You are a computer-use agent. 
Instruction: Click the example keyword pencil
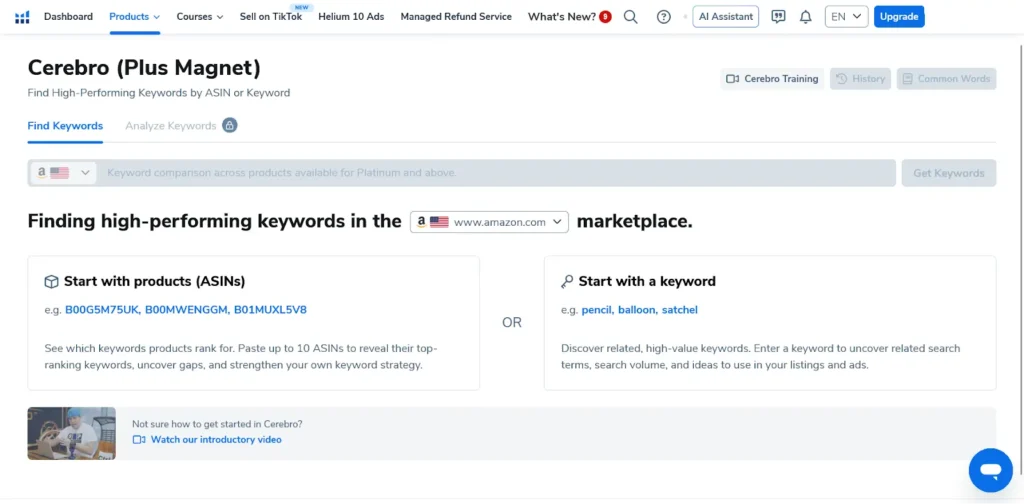pos(597,310)
